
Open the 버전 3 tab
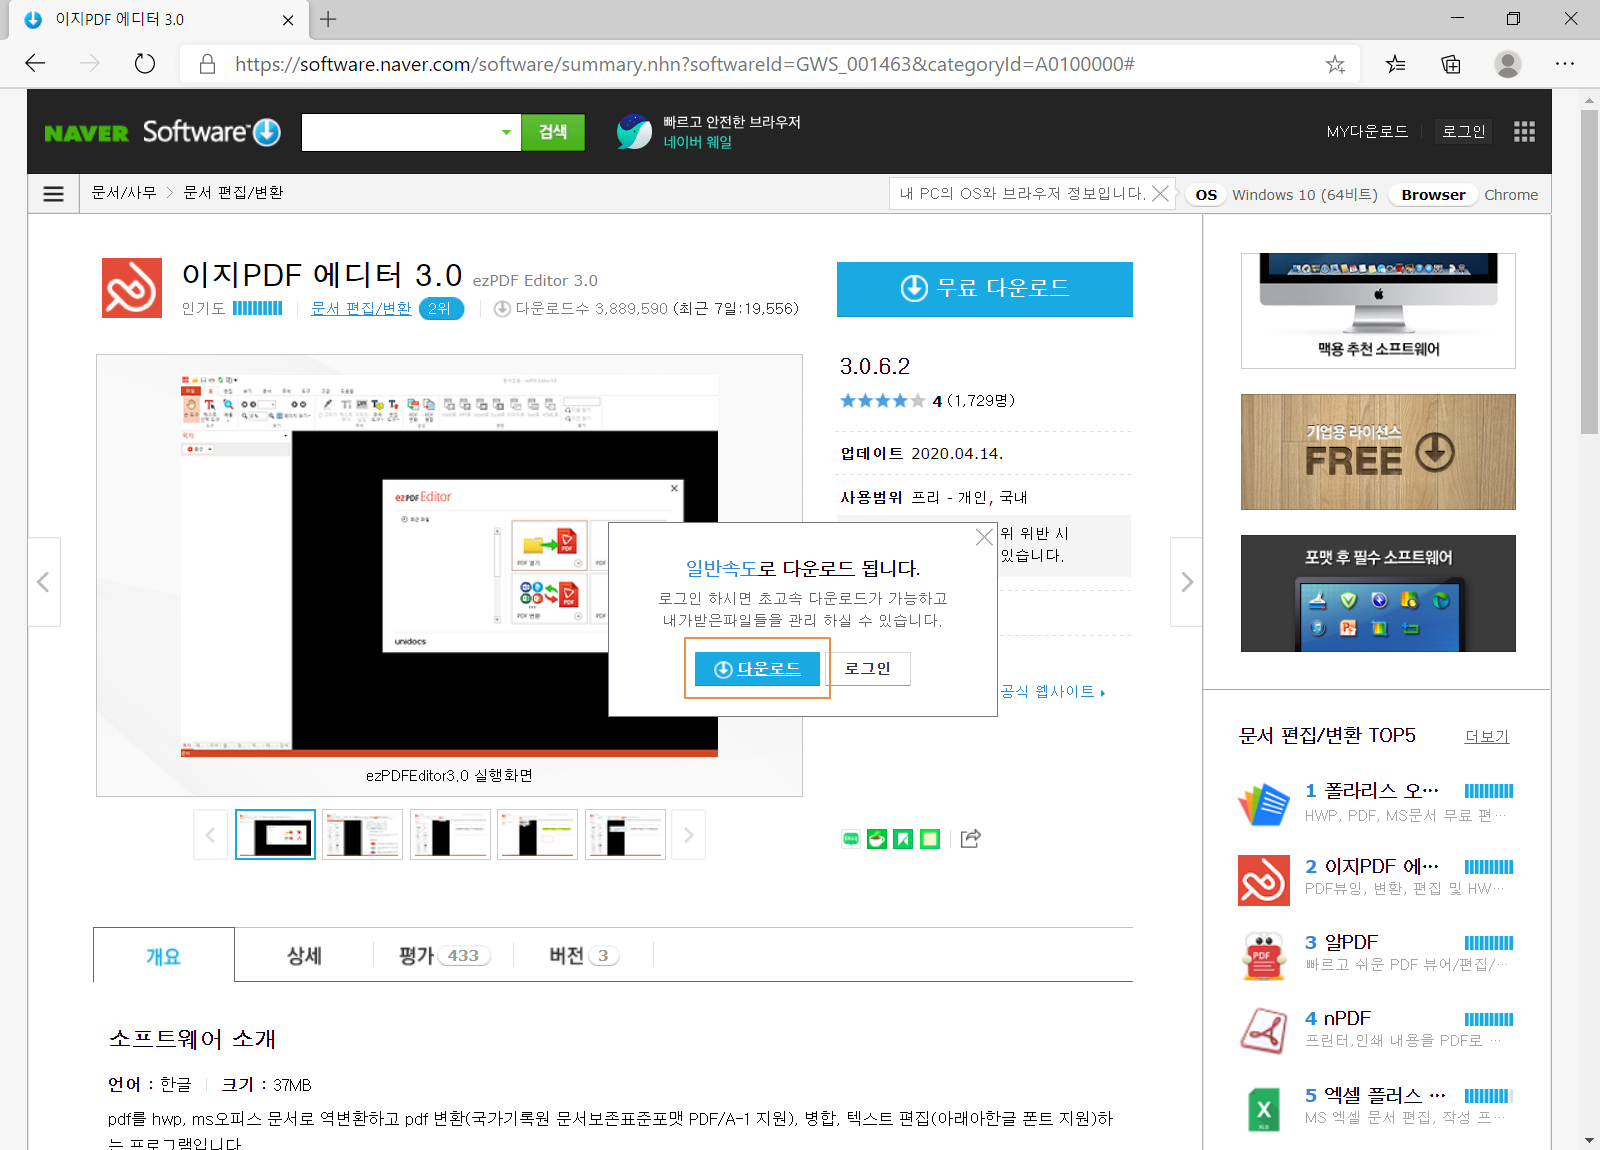(x=583, y=956)
